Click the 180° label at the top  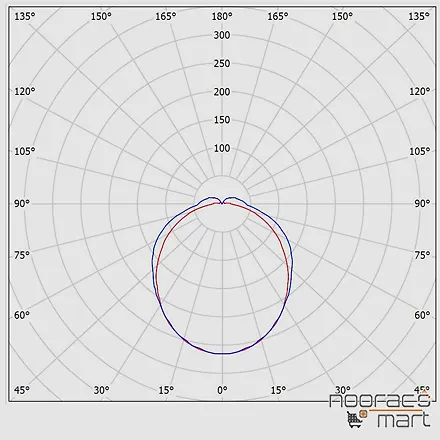(222, 16)
